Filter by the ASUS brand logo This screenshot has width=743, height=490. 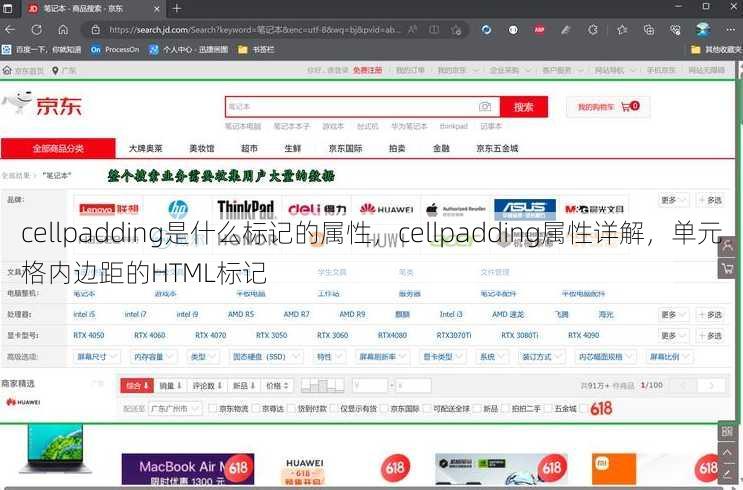[525, 209]
